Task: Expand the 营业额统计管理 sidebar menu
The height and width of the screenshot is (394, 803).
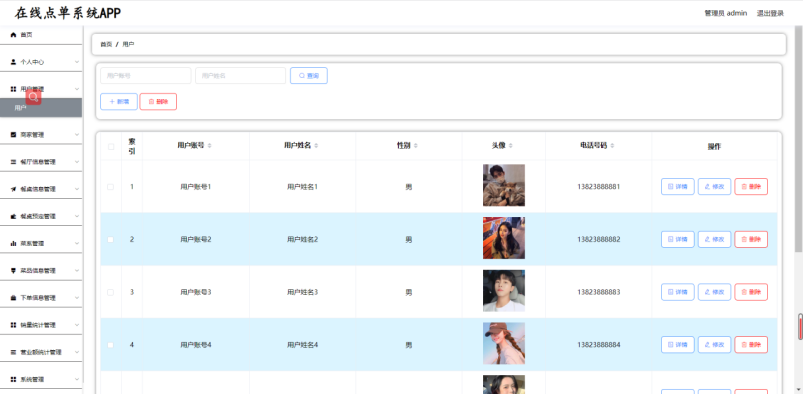Action: point(41,352)
